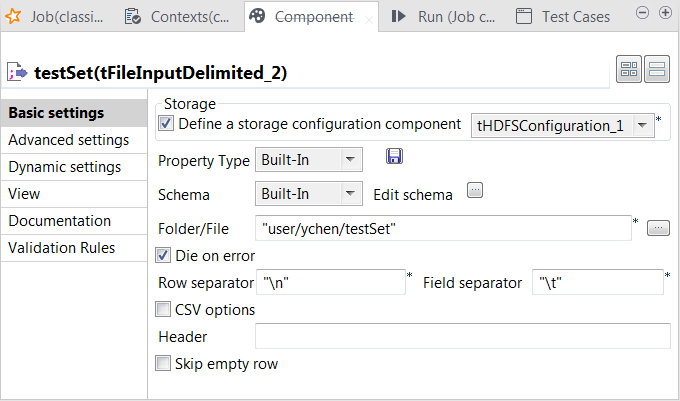The image size is (680, 401).
Task: Enable the CSV options checkbox
Action: pyautogui.click(x=164, y=310)
